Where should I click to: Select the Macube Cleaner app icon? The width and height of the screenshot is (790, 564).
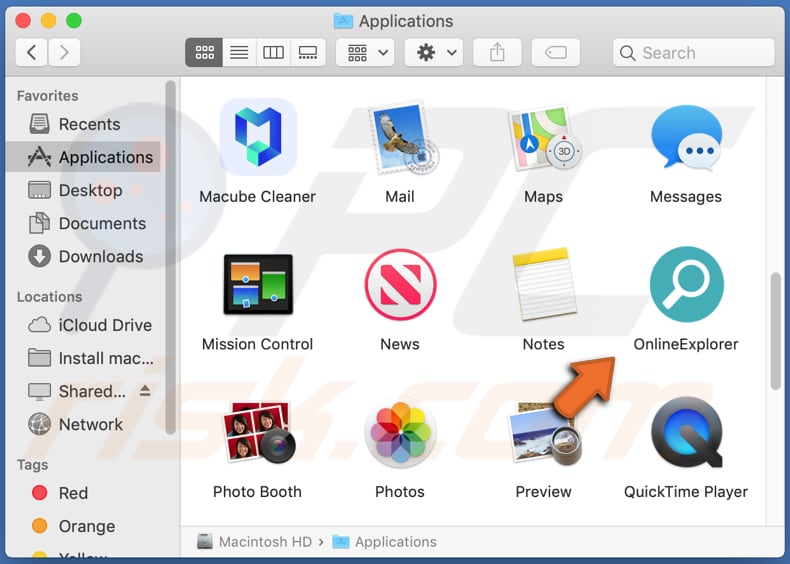pyautogui.click(x=258, y=138)
